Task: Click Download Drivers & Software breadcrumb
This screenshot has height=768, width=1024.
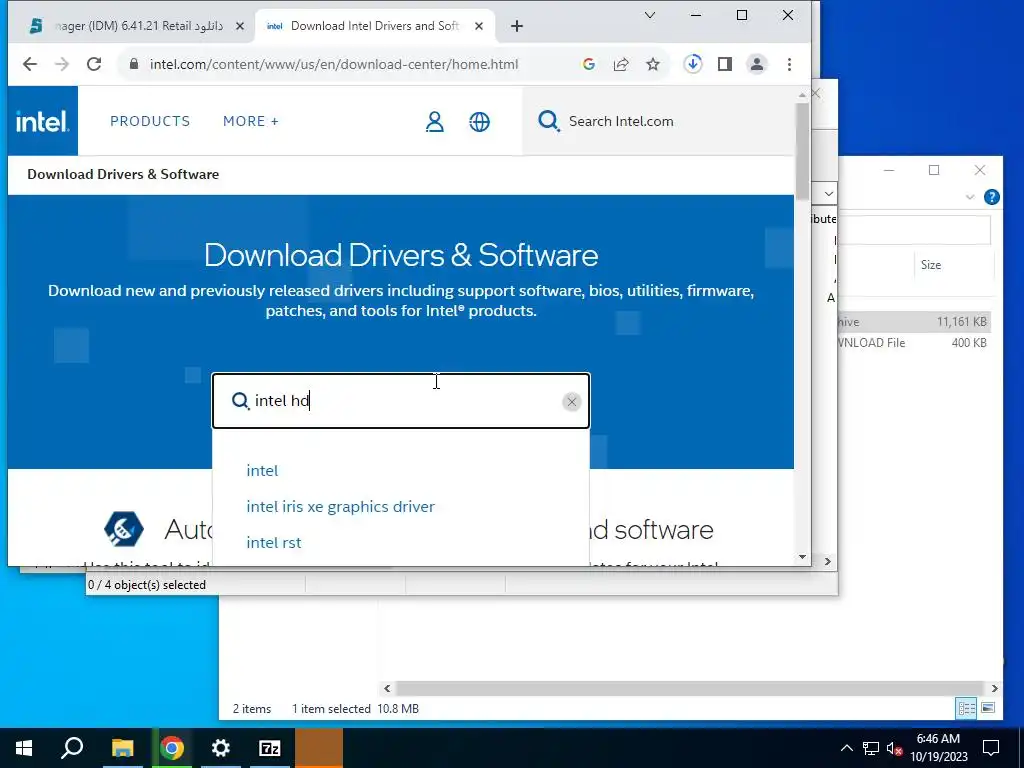Action: [x=123, y=174]
